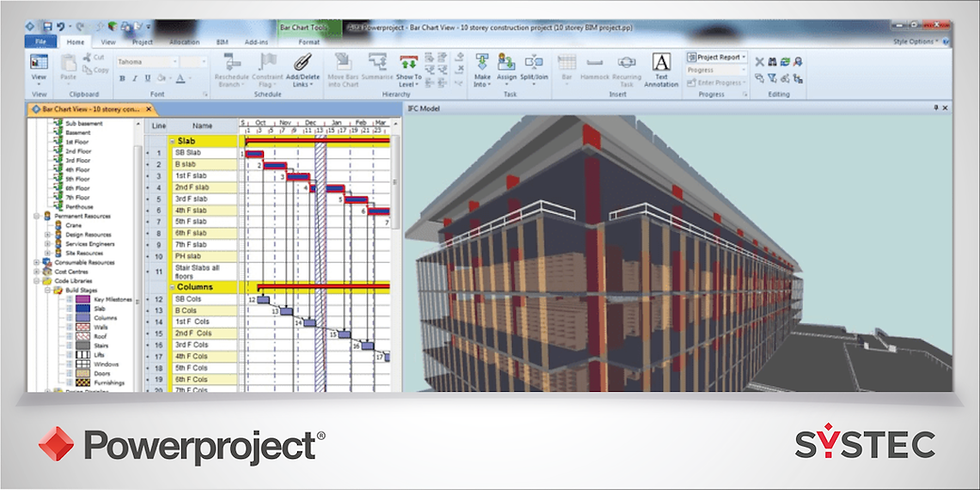The height and width of the screenshot is (490, 980).
Task: Click the Delete X icon in Editing group
Action: click(x=759, y=62)
